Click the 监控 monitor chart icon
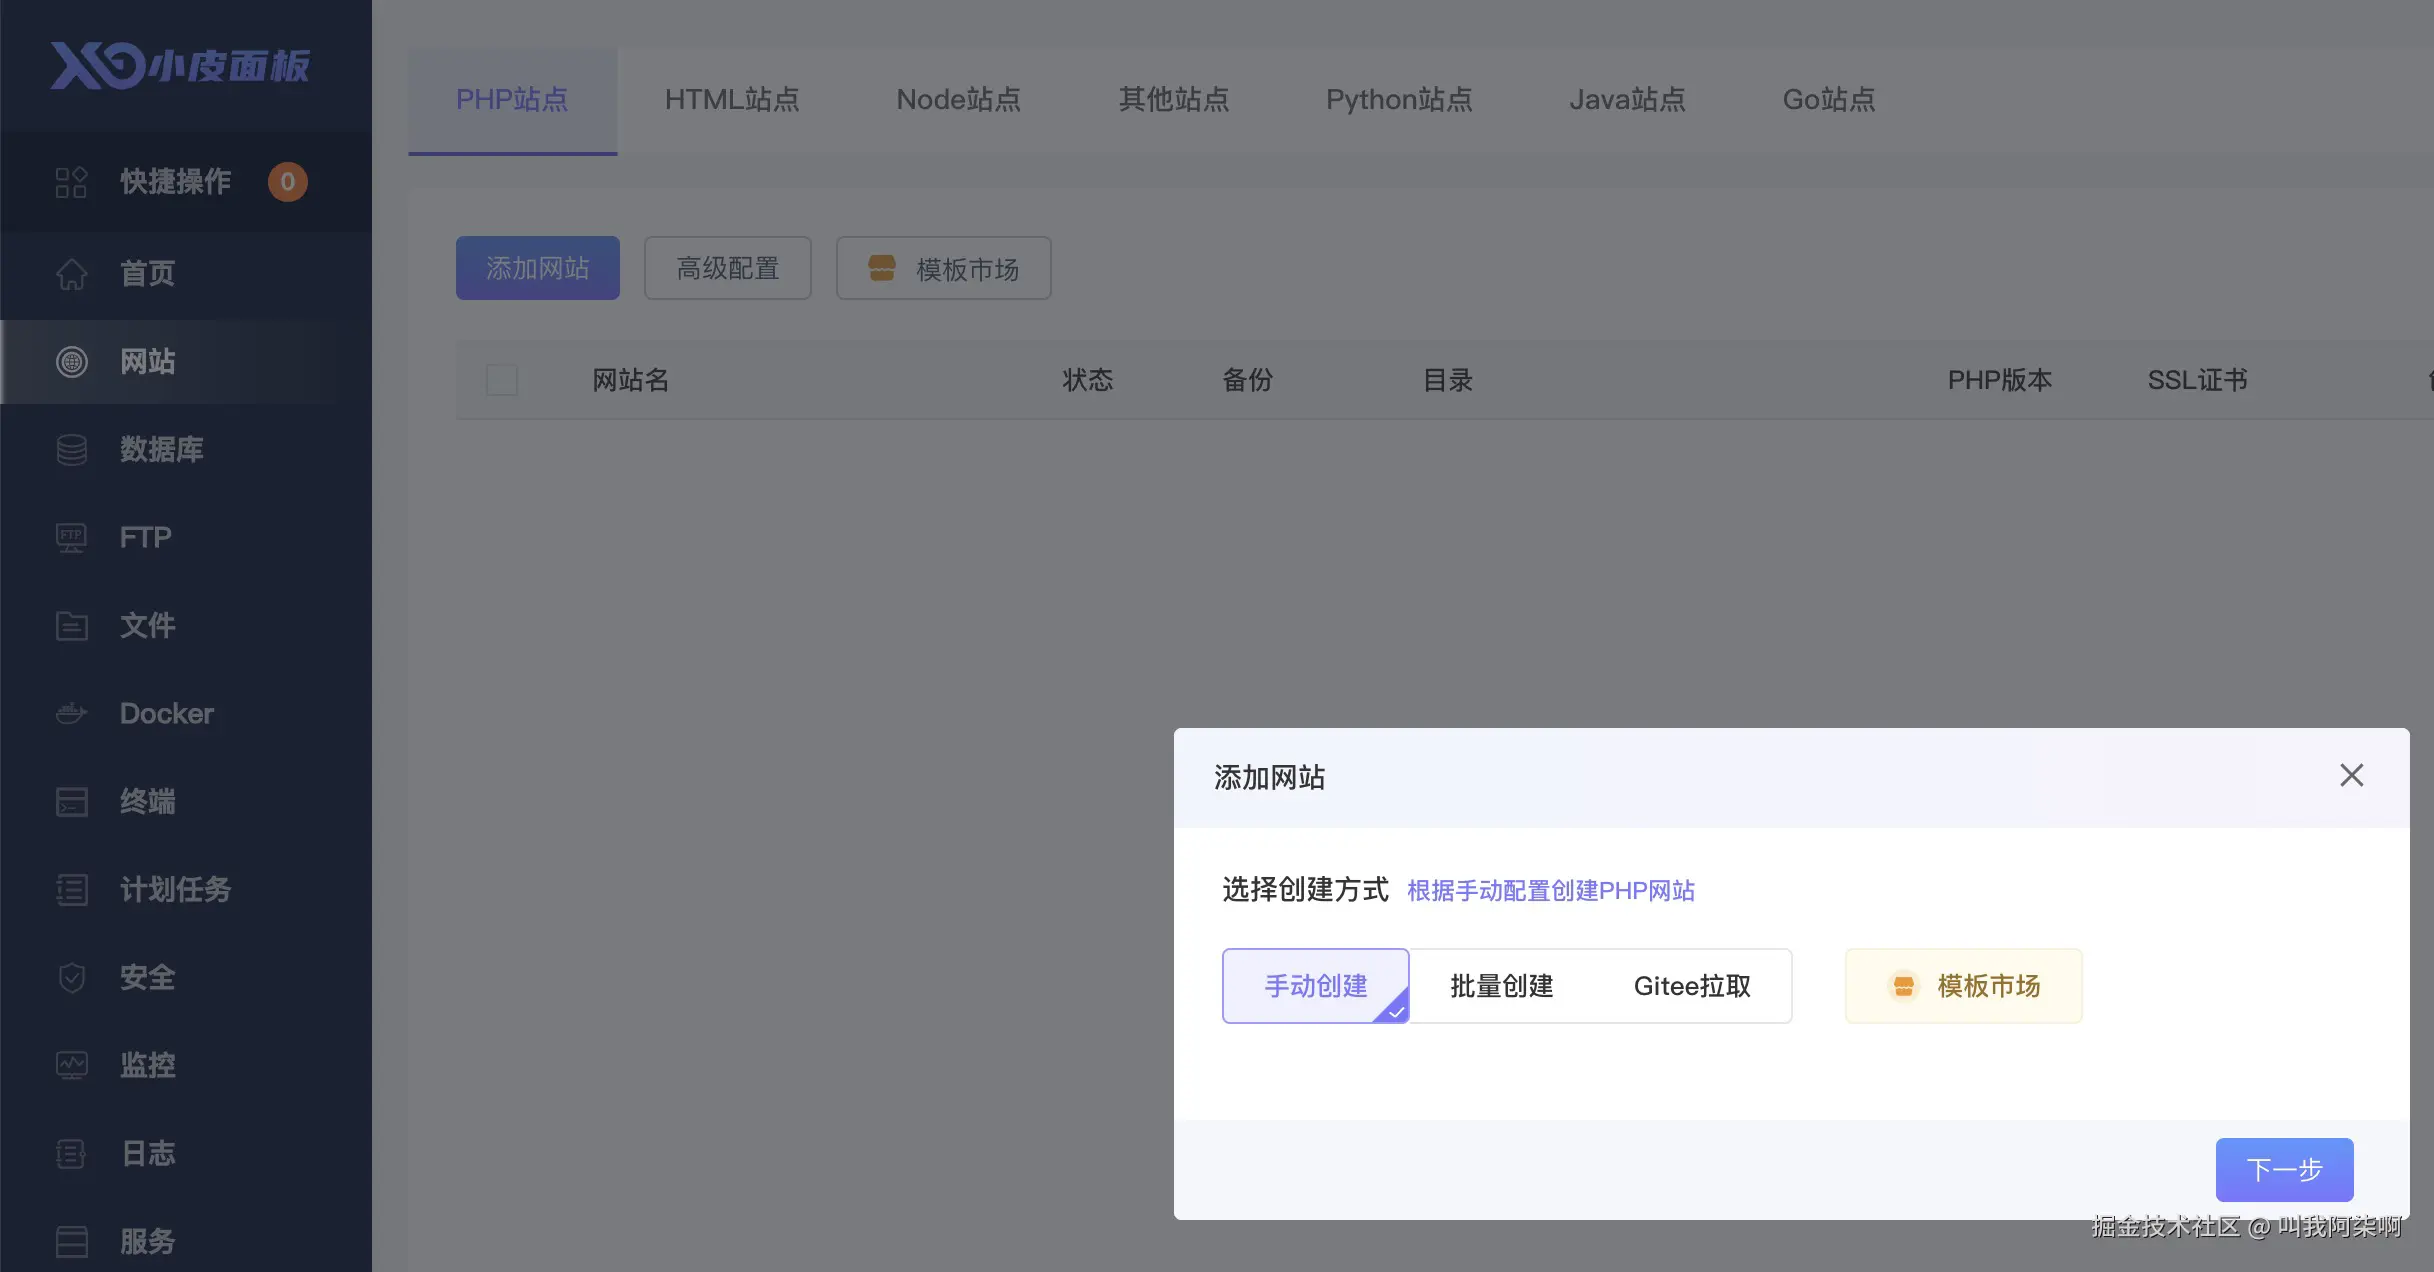This screenshot has height=1272, width=2434. 71,1066
